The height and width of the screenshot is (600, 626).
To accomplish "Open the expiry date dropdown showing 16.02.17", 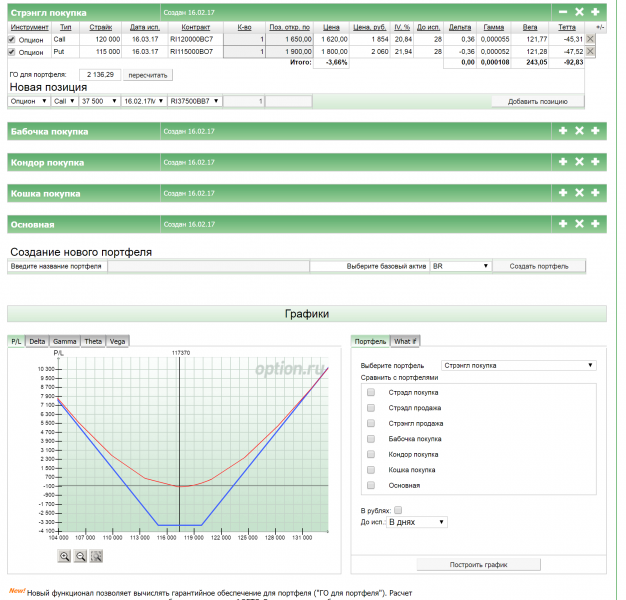I will click(144, 101).
